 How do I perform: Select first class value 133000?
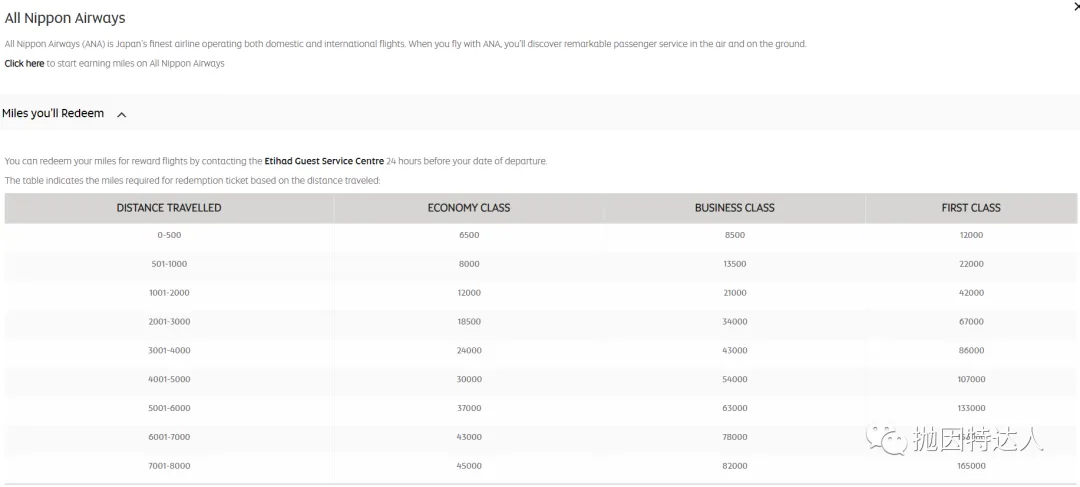pos(971,408)
